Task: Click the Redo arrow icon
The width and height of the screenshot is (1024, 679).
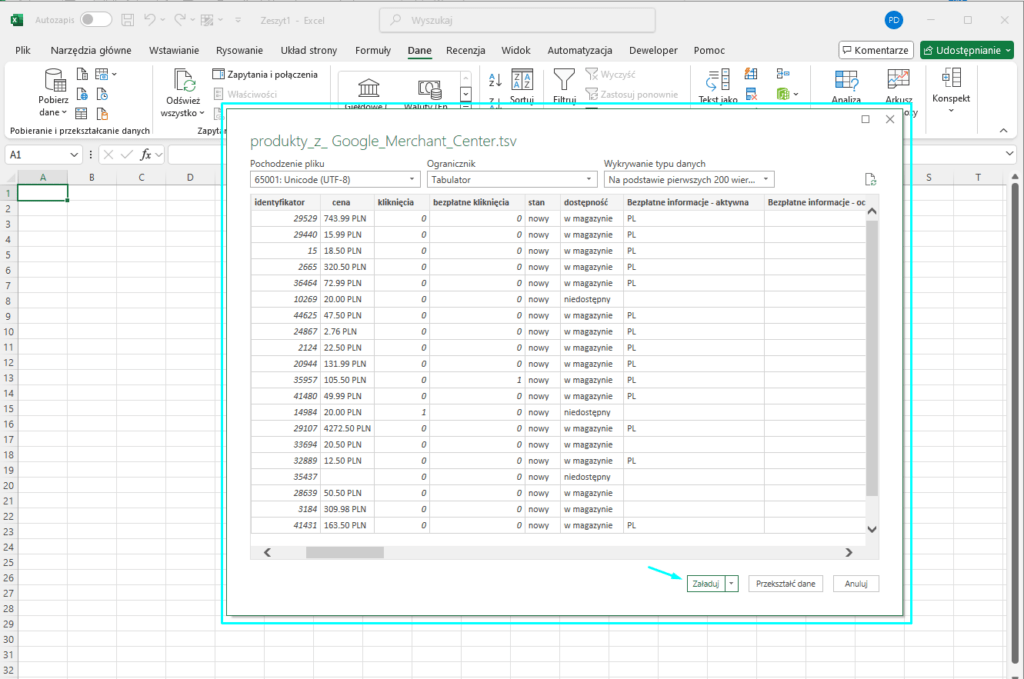Action: (x=180, y=20)
